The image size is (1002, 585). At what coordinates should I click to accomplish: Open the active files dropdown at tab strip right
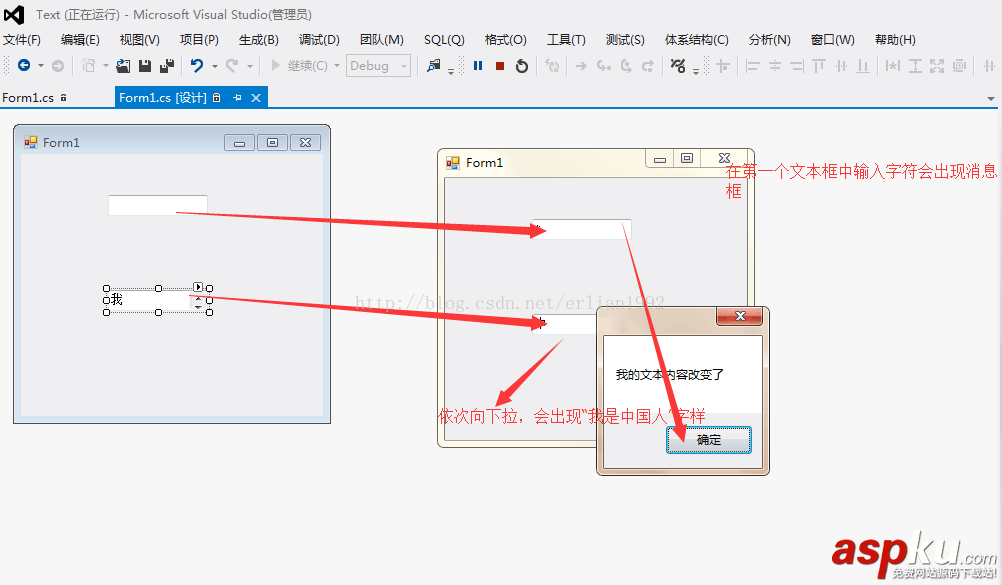tap(989, 97)
